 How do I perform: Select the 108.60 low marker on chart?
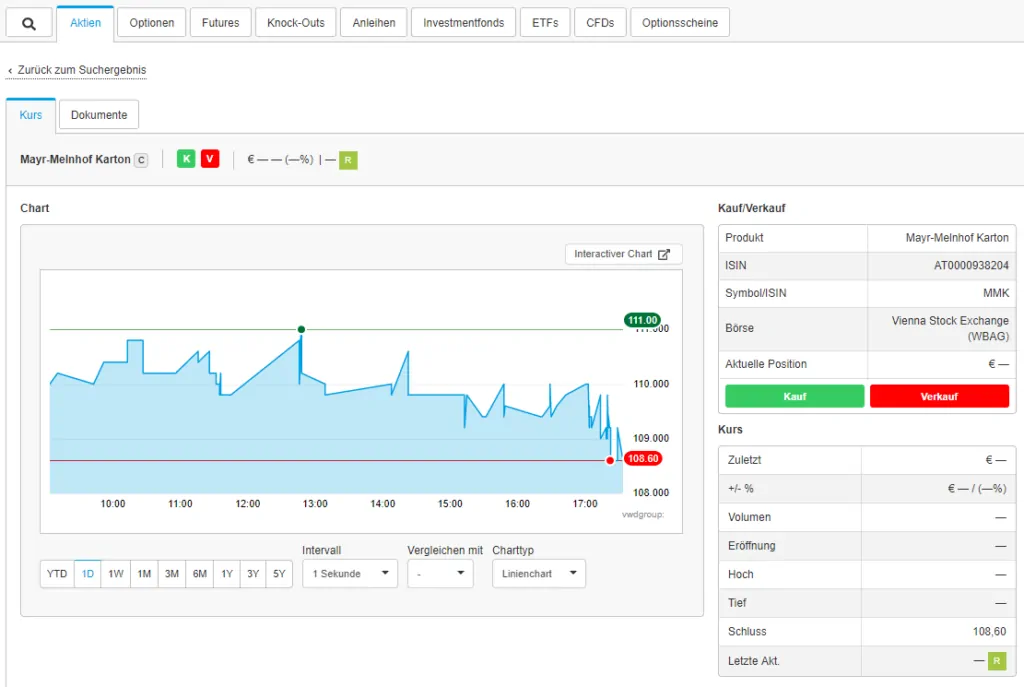643,458
